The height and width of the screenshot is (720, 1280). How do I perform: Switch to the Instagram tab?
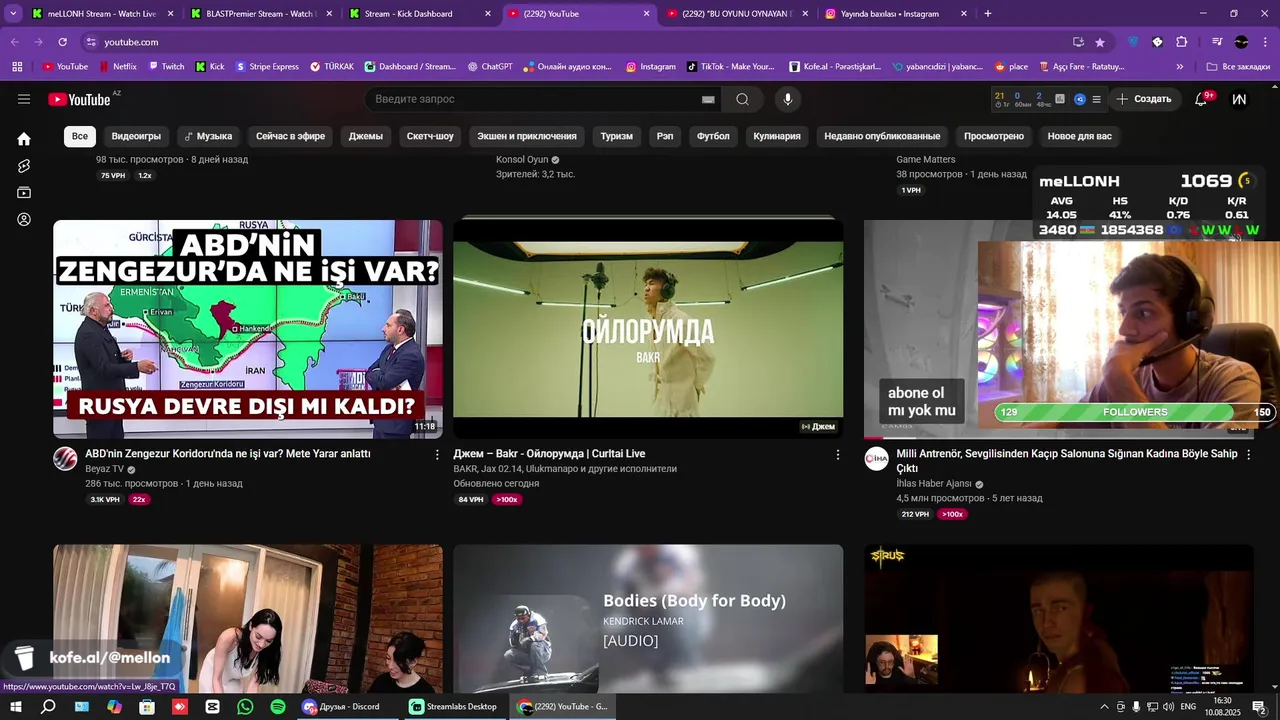coord(894,14)
